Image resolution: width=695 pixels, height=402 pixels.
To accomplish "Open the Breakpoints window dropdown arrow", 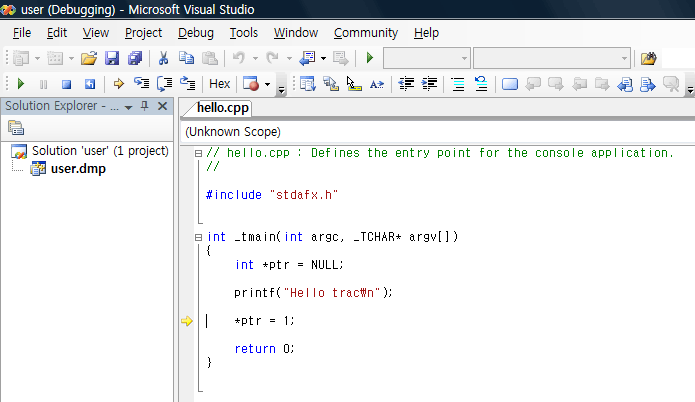I will point(267,84).
